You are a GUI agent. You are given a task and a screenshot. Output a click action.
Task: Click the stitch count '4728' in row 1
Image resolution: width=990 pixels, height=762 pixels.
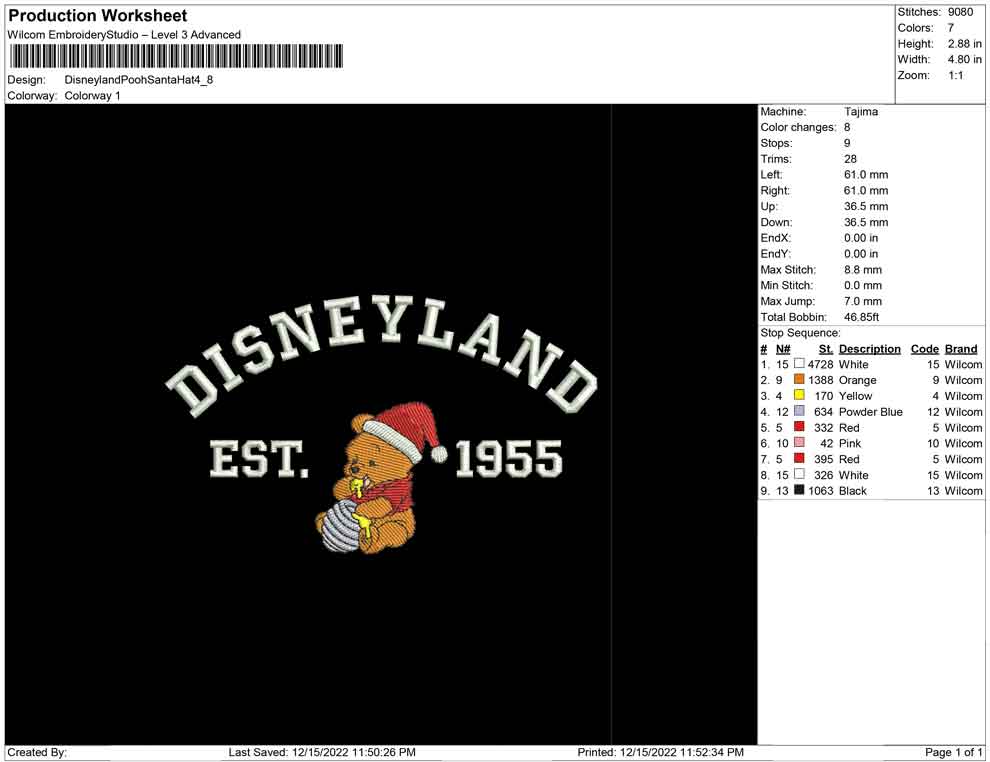tap(820, 364)
